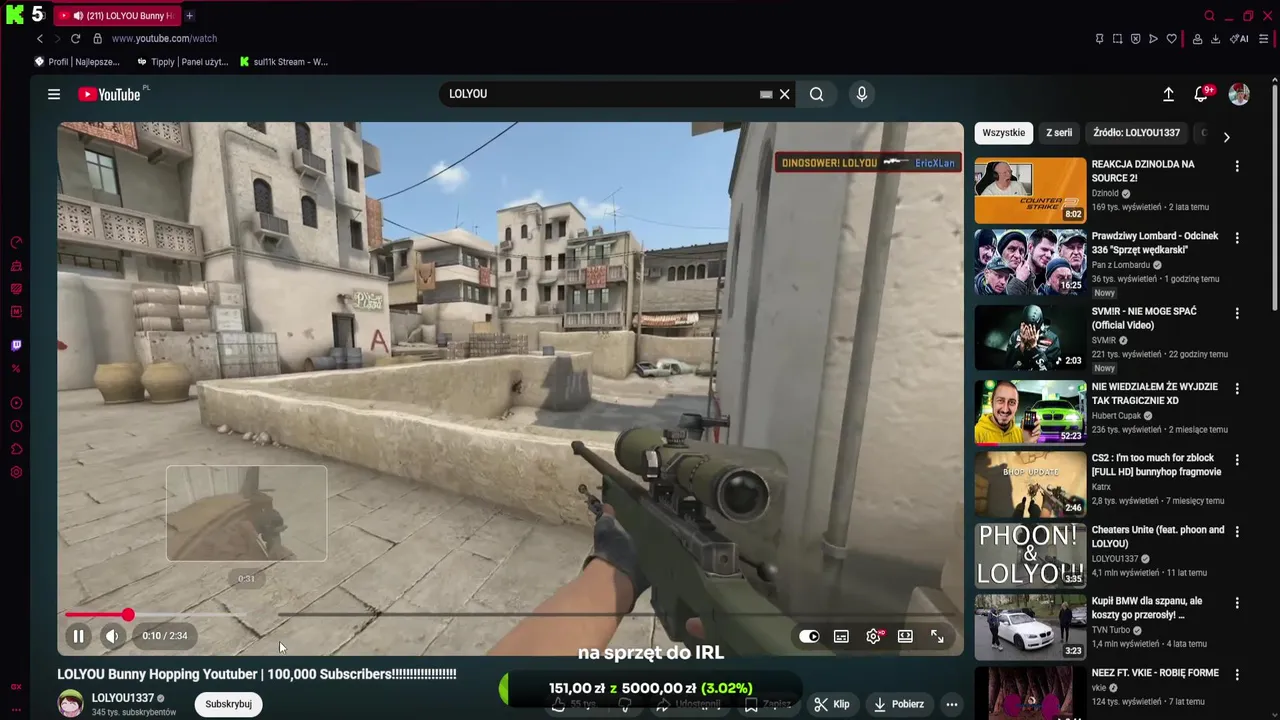Show more filter chips with right arrow

click(1226, 137)
